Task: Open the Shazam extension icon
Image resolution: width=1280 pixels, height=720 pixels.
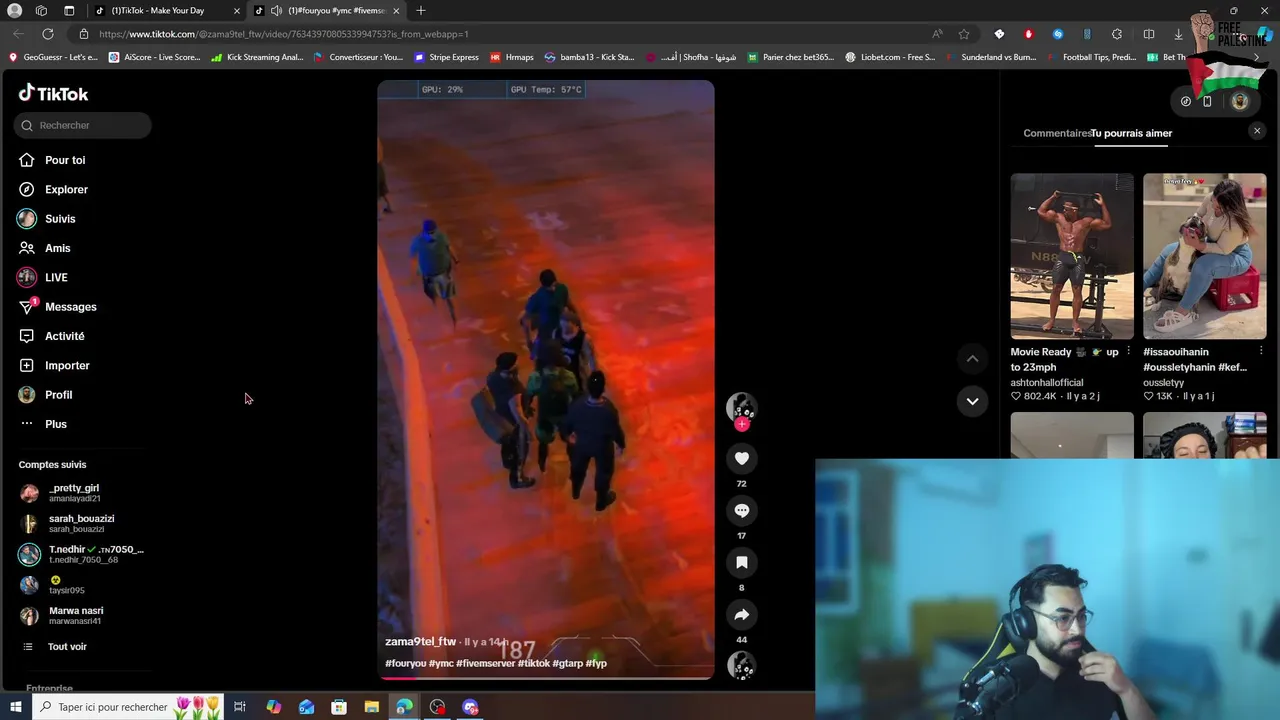Action: [x=1058, y=34]
